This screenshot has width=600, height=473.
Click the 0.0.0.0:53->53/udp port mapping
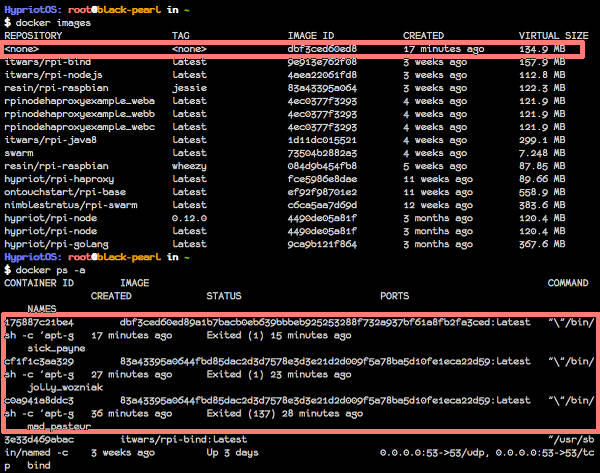point(435,453)
